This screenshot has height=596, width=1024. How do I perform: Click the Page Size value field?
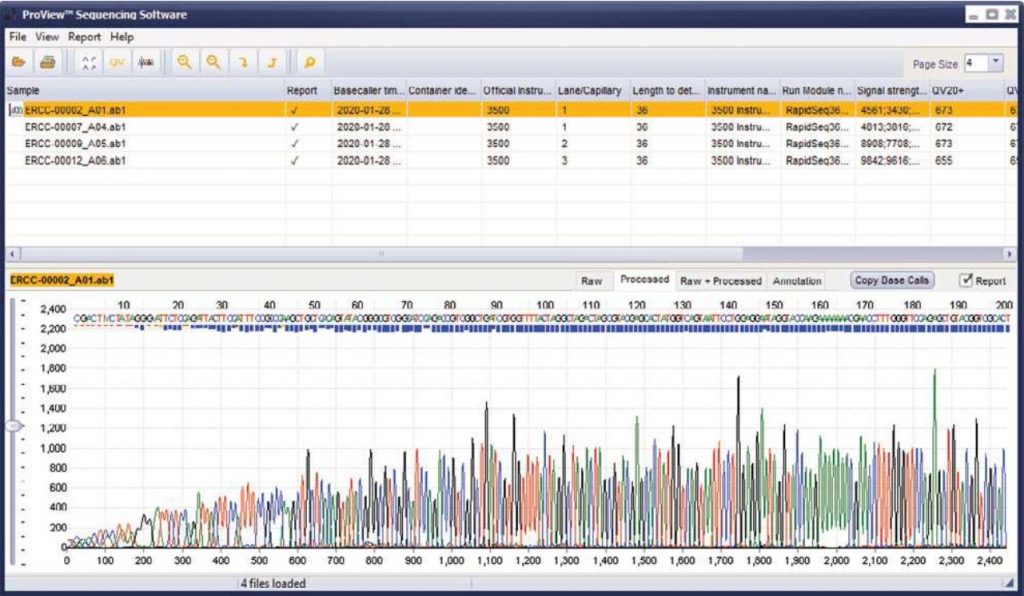(x=976, y=63)
